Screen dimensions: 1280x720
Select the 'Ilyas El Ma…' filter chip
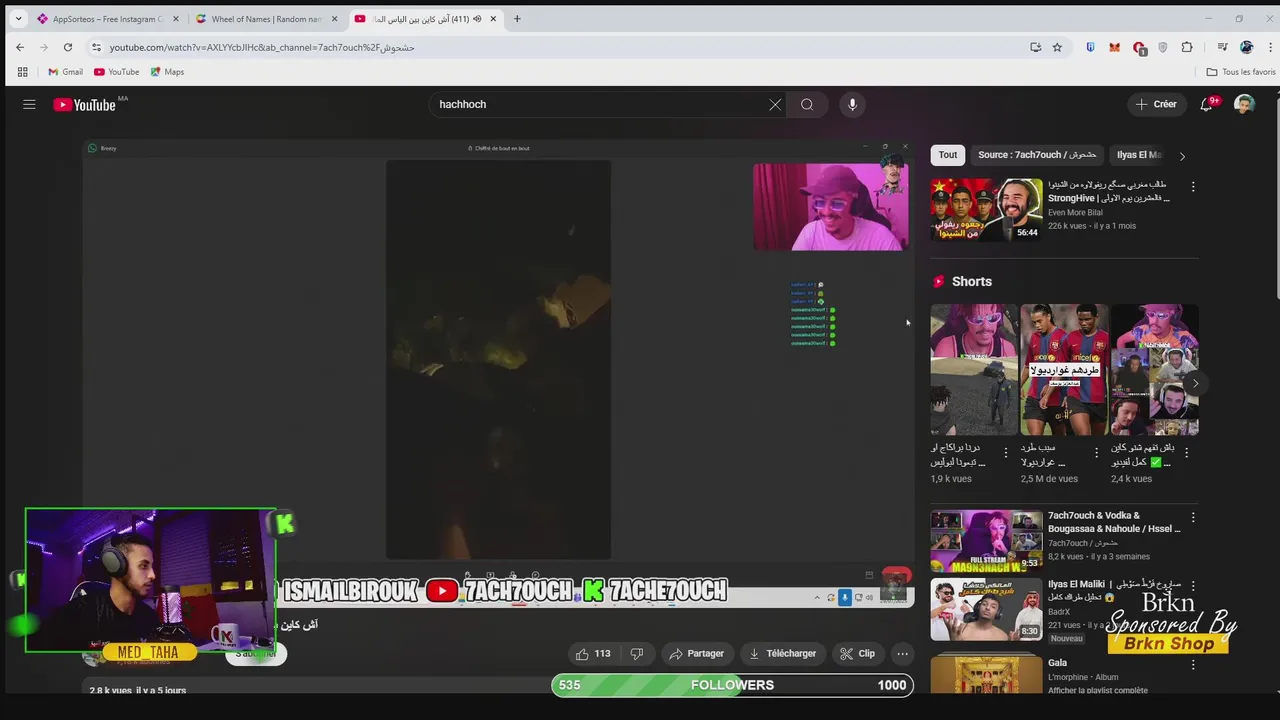(1139, 155)
